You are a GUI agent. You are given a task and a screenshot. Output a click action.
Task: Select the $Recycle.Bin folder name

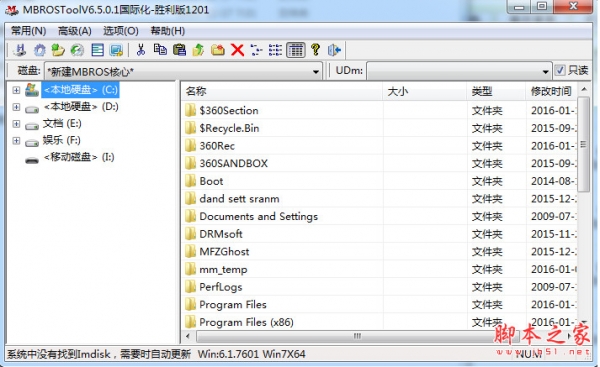point(229,128)
